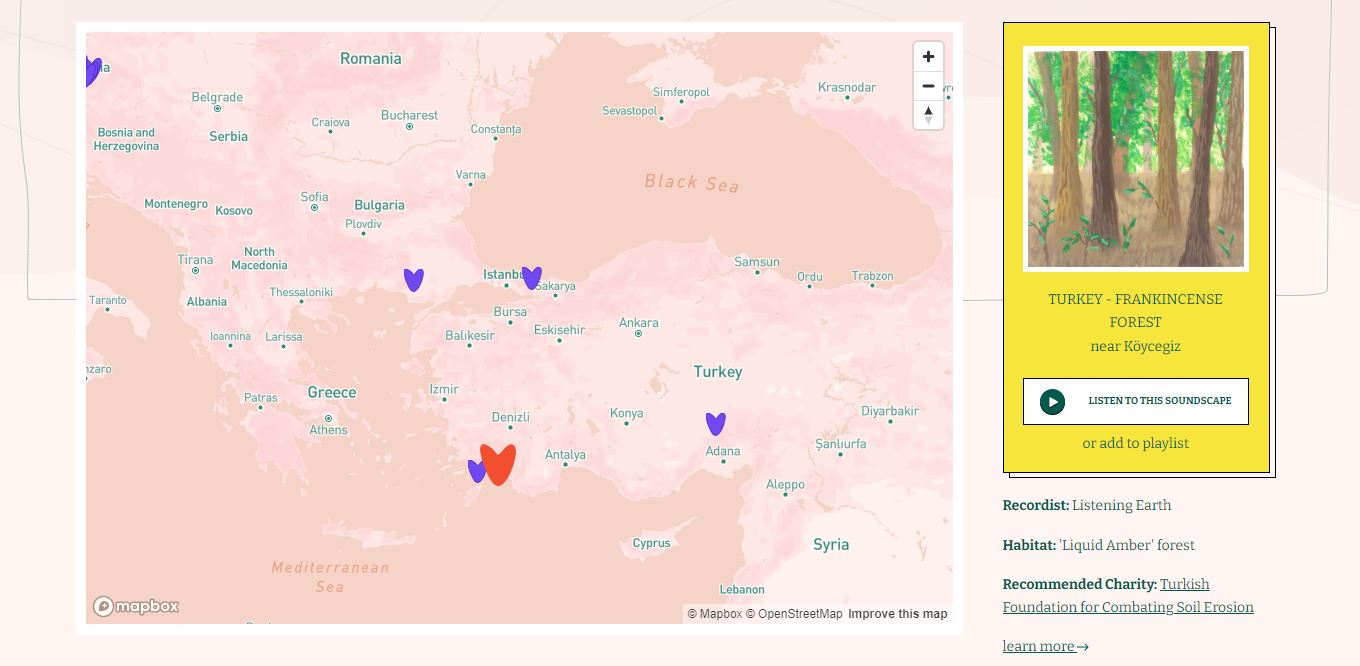Click the frankincense forest artwork thumbnail
Screen dimensions: 1360x666
coord(1135,159)
